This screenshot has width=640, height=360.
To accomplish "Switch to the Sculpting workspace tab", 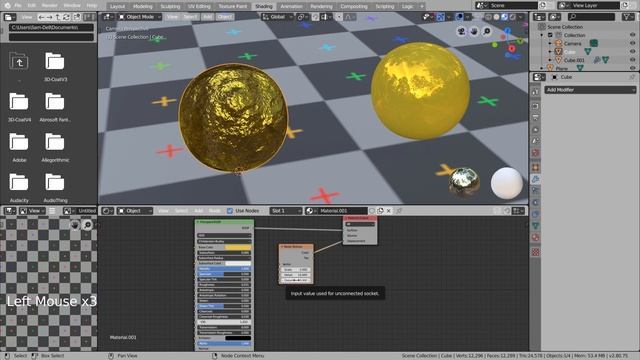I will (170, 7).
